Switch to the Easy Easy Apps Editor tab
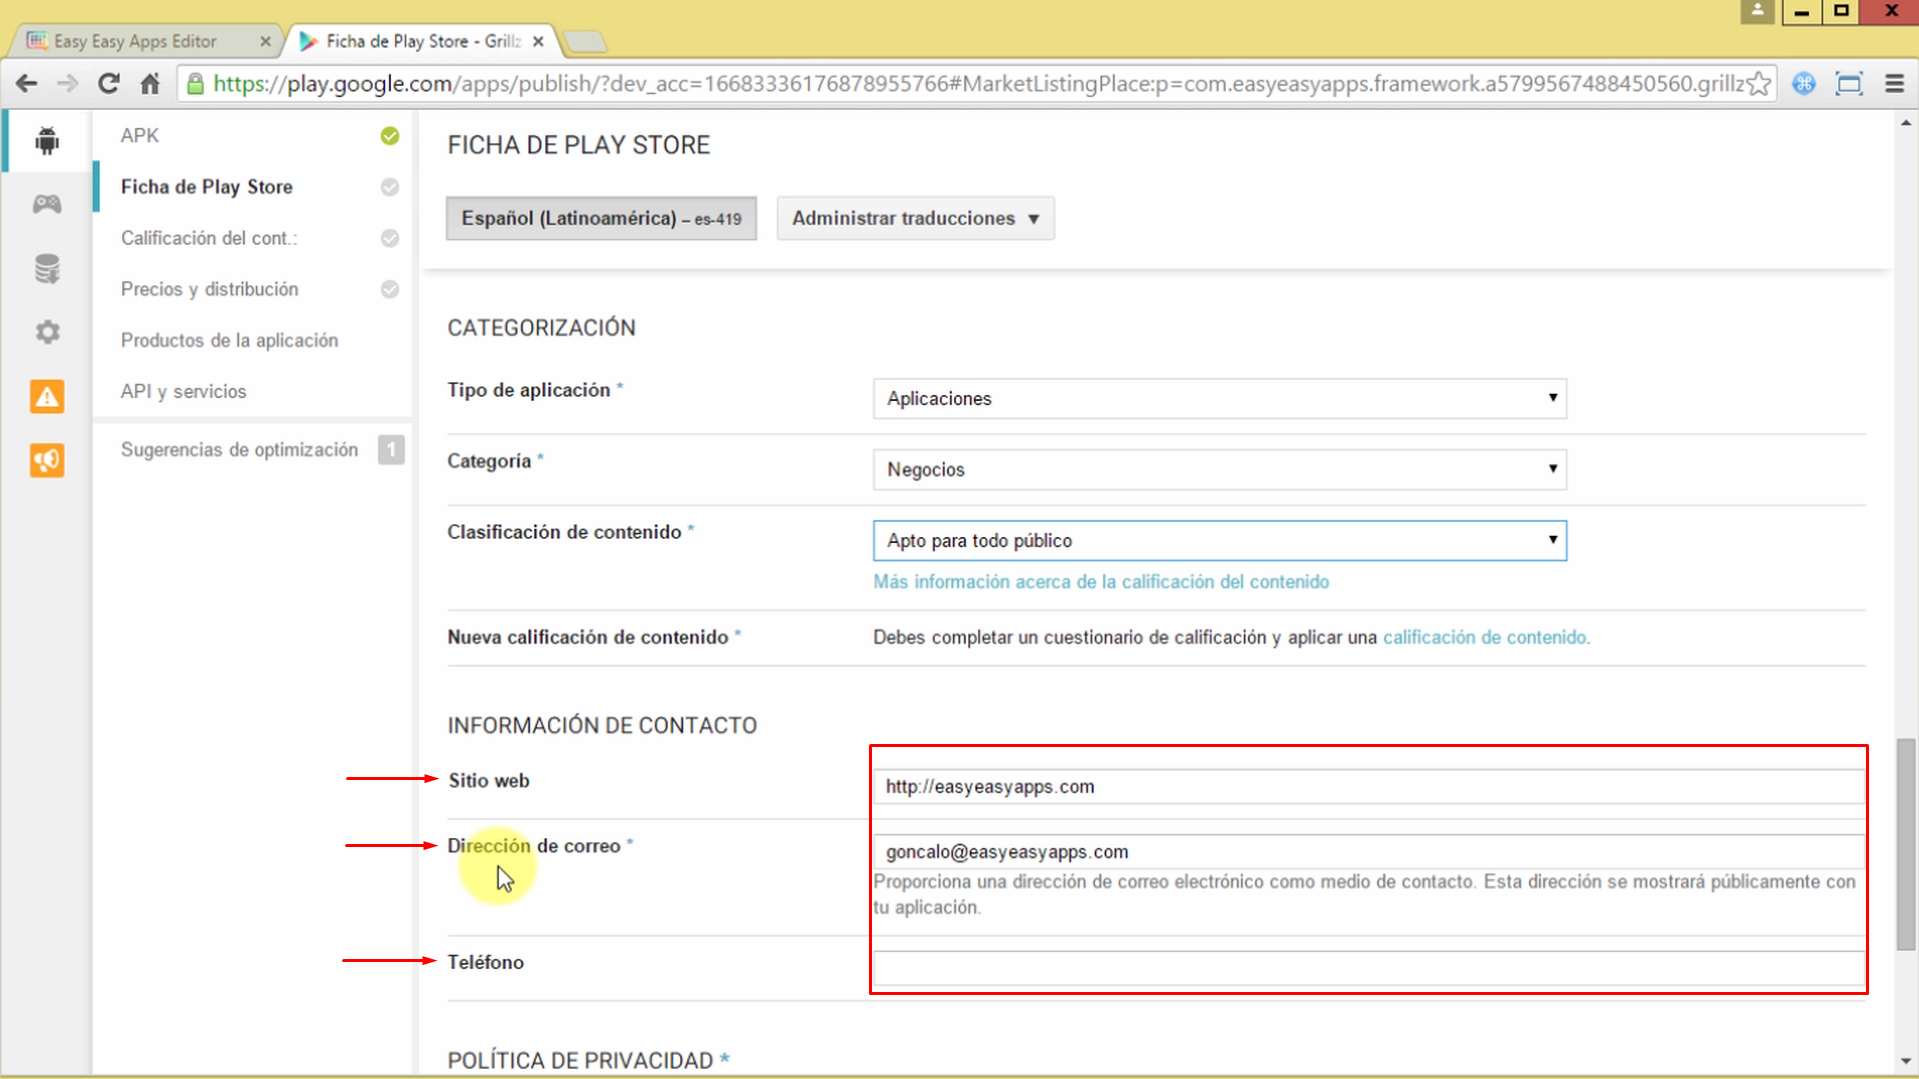Image resolution: width=1919 pixels, height=1079 pixels. point(135,41)
